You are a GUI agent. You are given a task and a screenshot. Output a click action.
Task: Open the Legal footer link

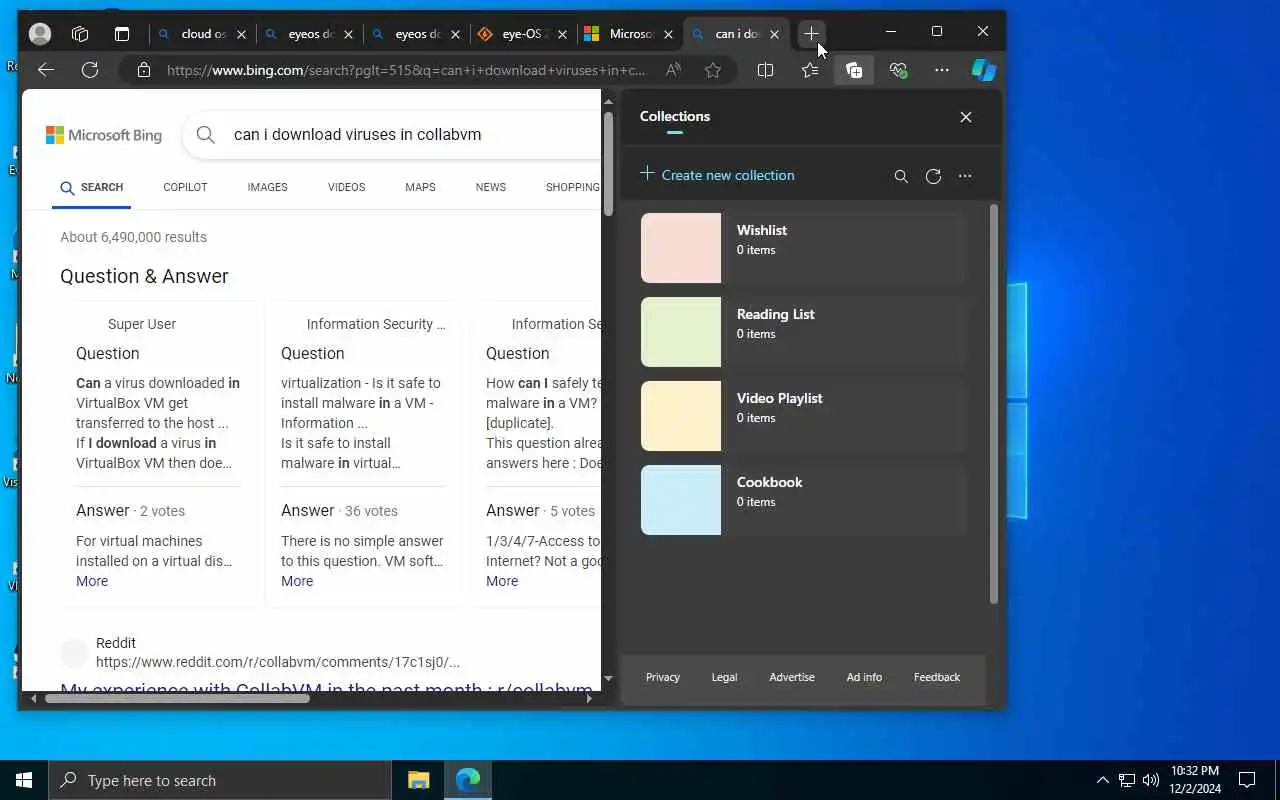click(724, 677)
